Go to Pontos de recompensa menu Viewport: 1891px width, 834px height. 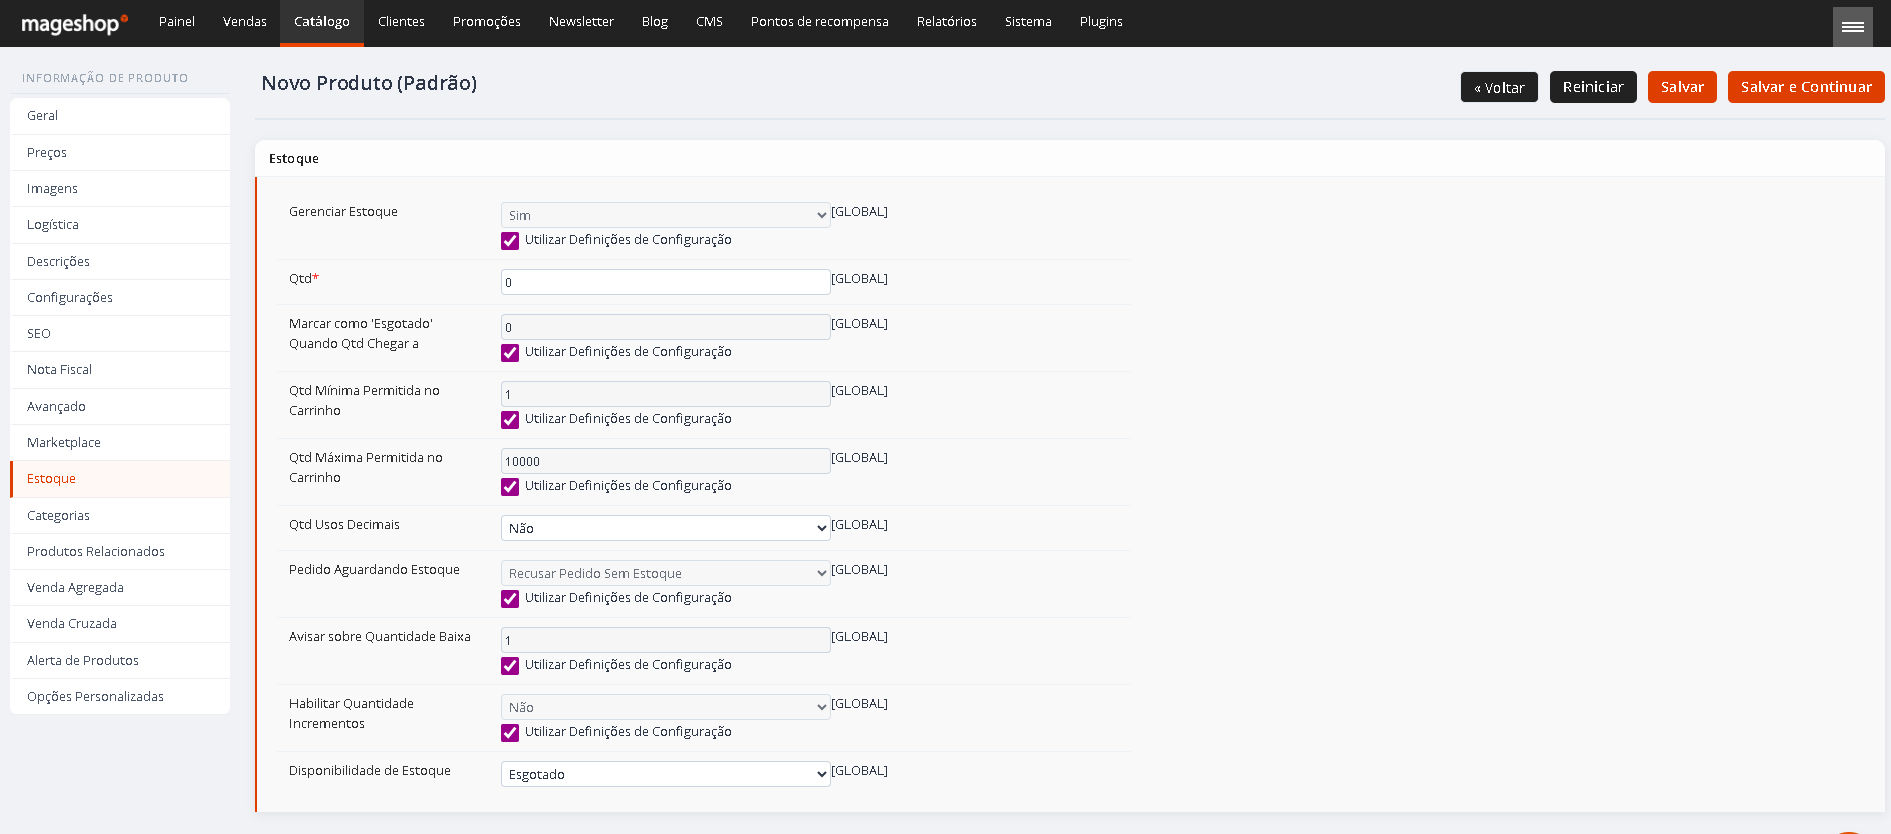point(820,22)
